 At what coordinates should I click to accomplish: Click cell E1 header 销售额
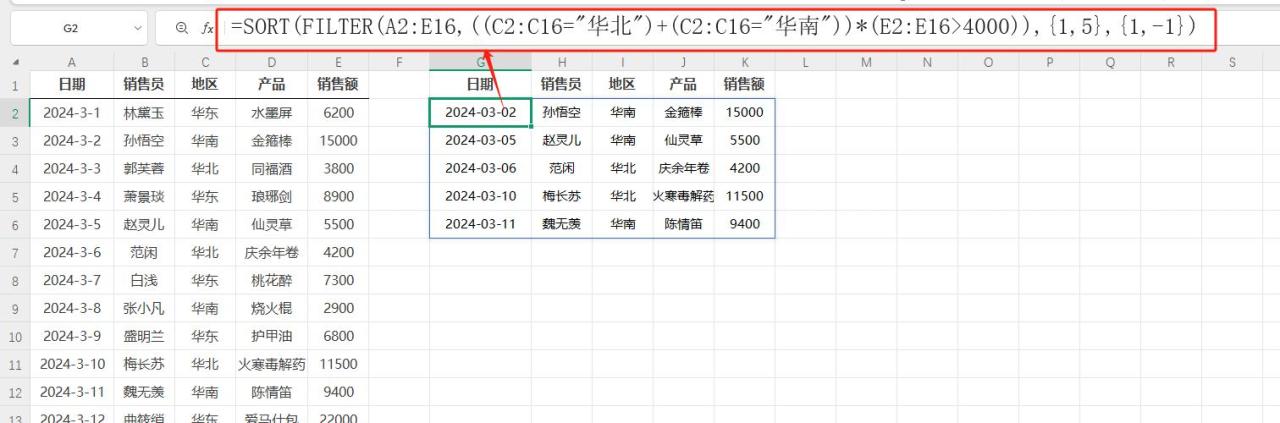point(338,85)
